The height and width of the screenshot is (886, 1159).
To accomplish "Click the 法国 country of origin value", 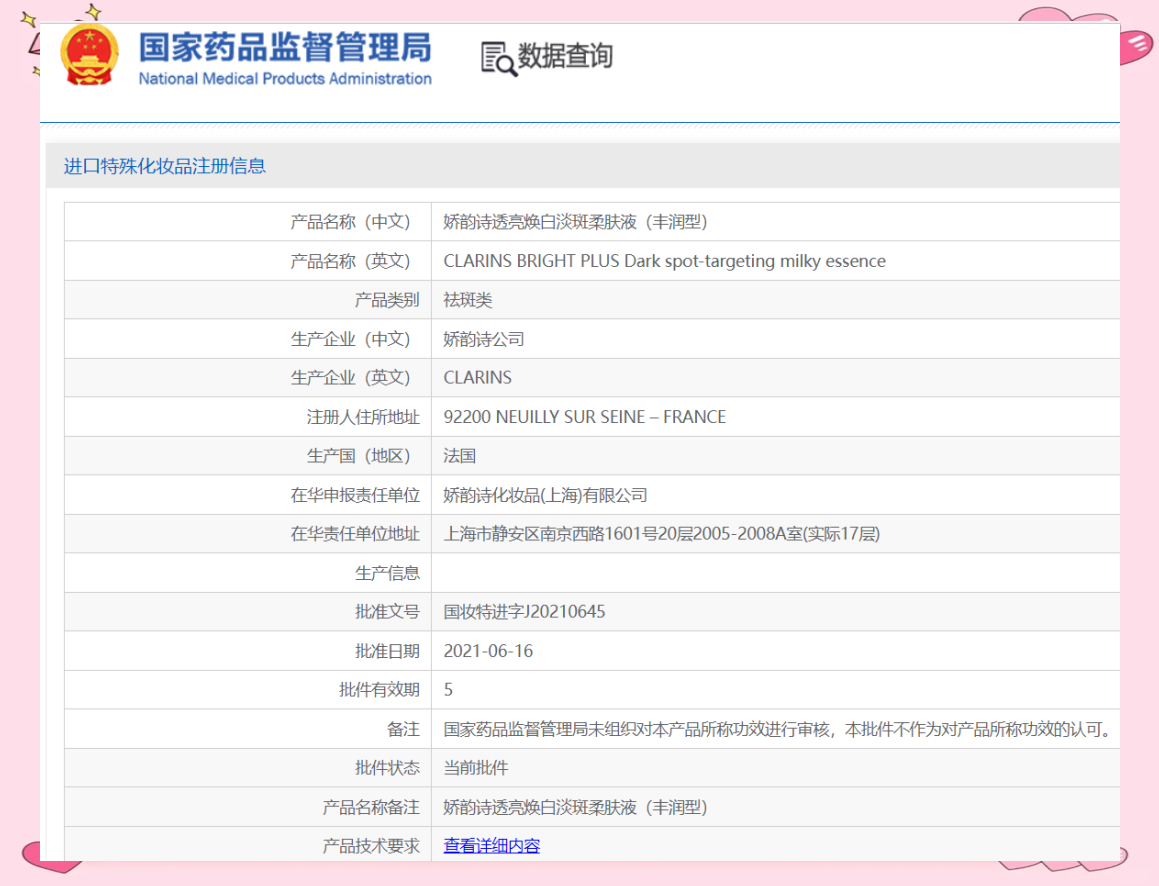I will click(x=460, y=456).
